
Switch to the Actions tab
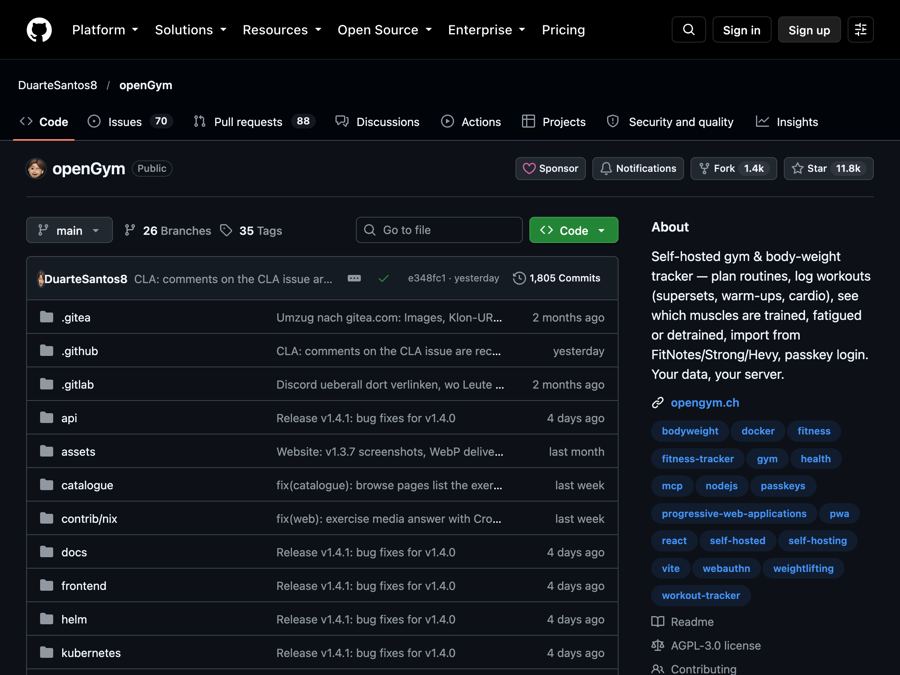pyautogui.click(x=471, y=122)
